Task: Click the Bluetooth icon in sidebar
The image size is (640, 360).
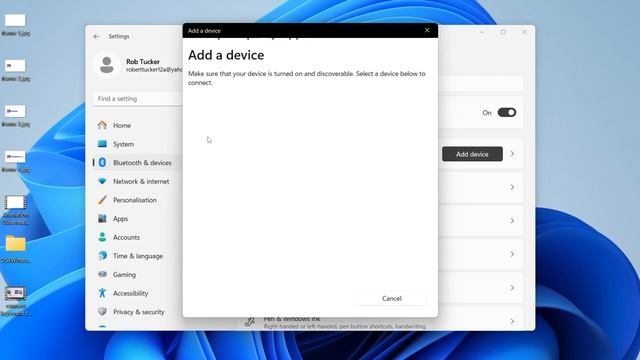Action: (x=102, y=162)
